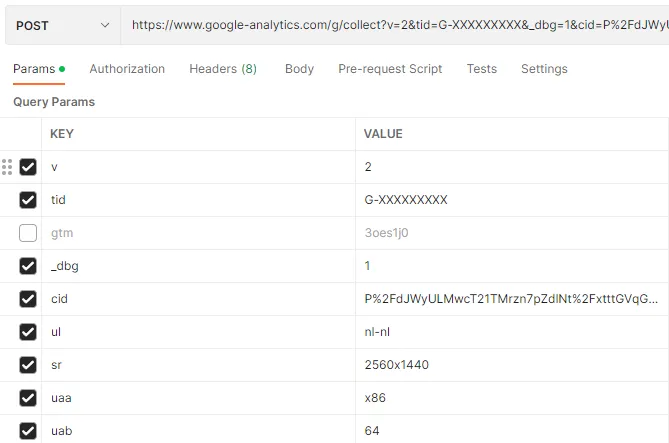The image size is (669, 443).
Task: Uncheck the _dbg parameter checkbox
Action: point(28,266)
